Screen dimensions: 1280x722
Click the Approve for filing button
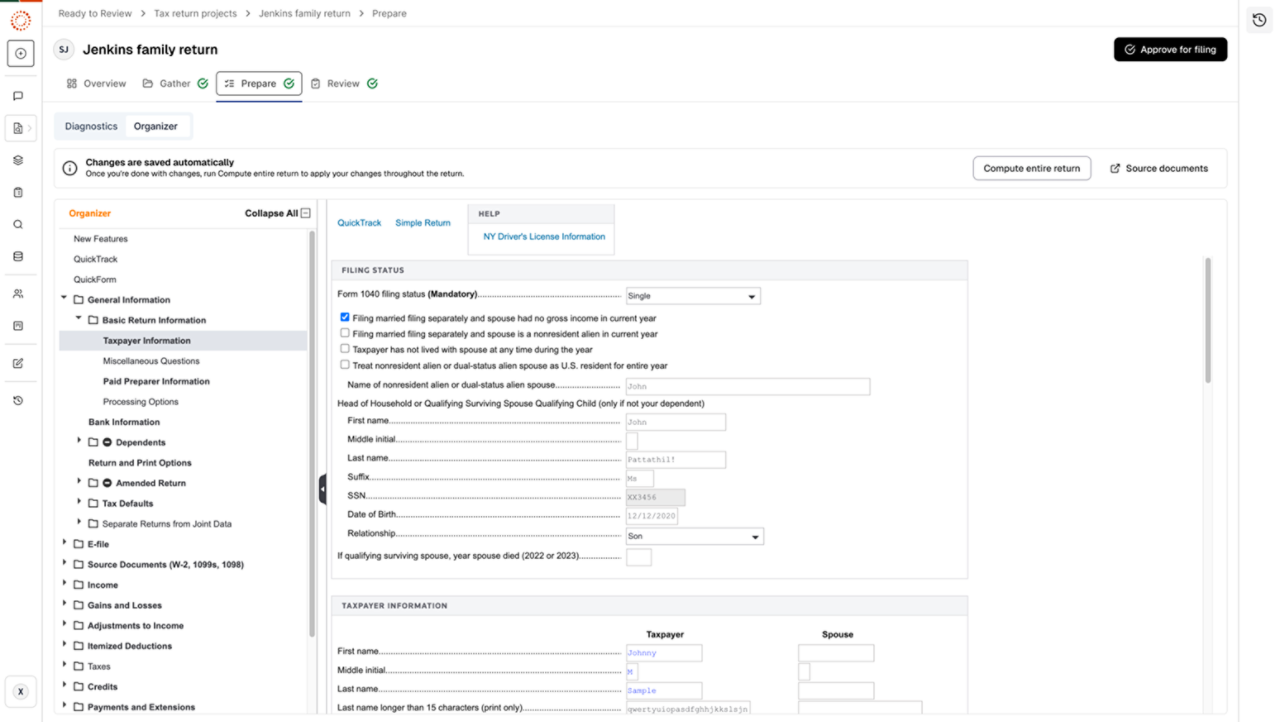click(1170, 49)
